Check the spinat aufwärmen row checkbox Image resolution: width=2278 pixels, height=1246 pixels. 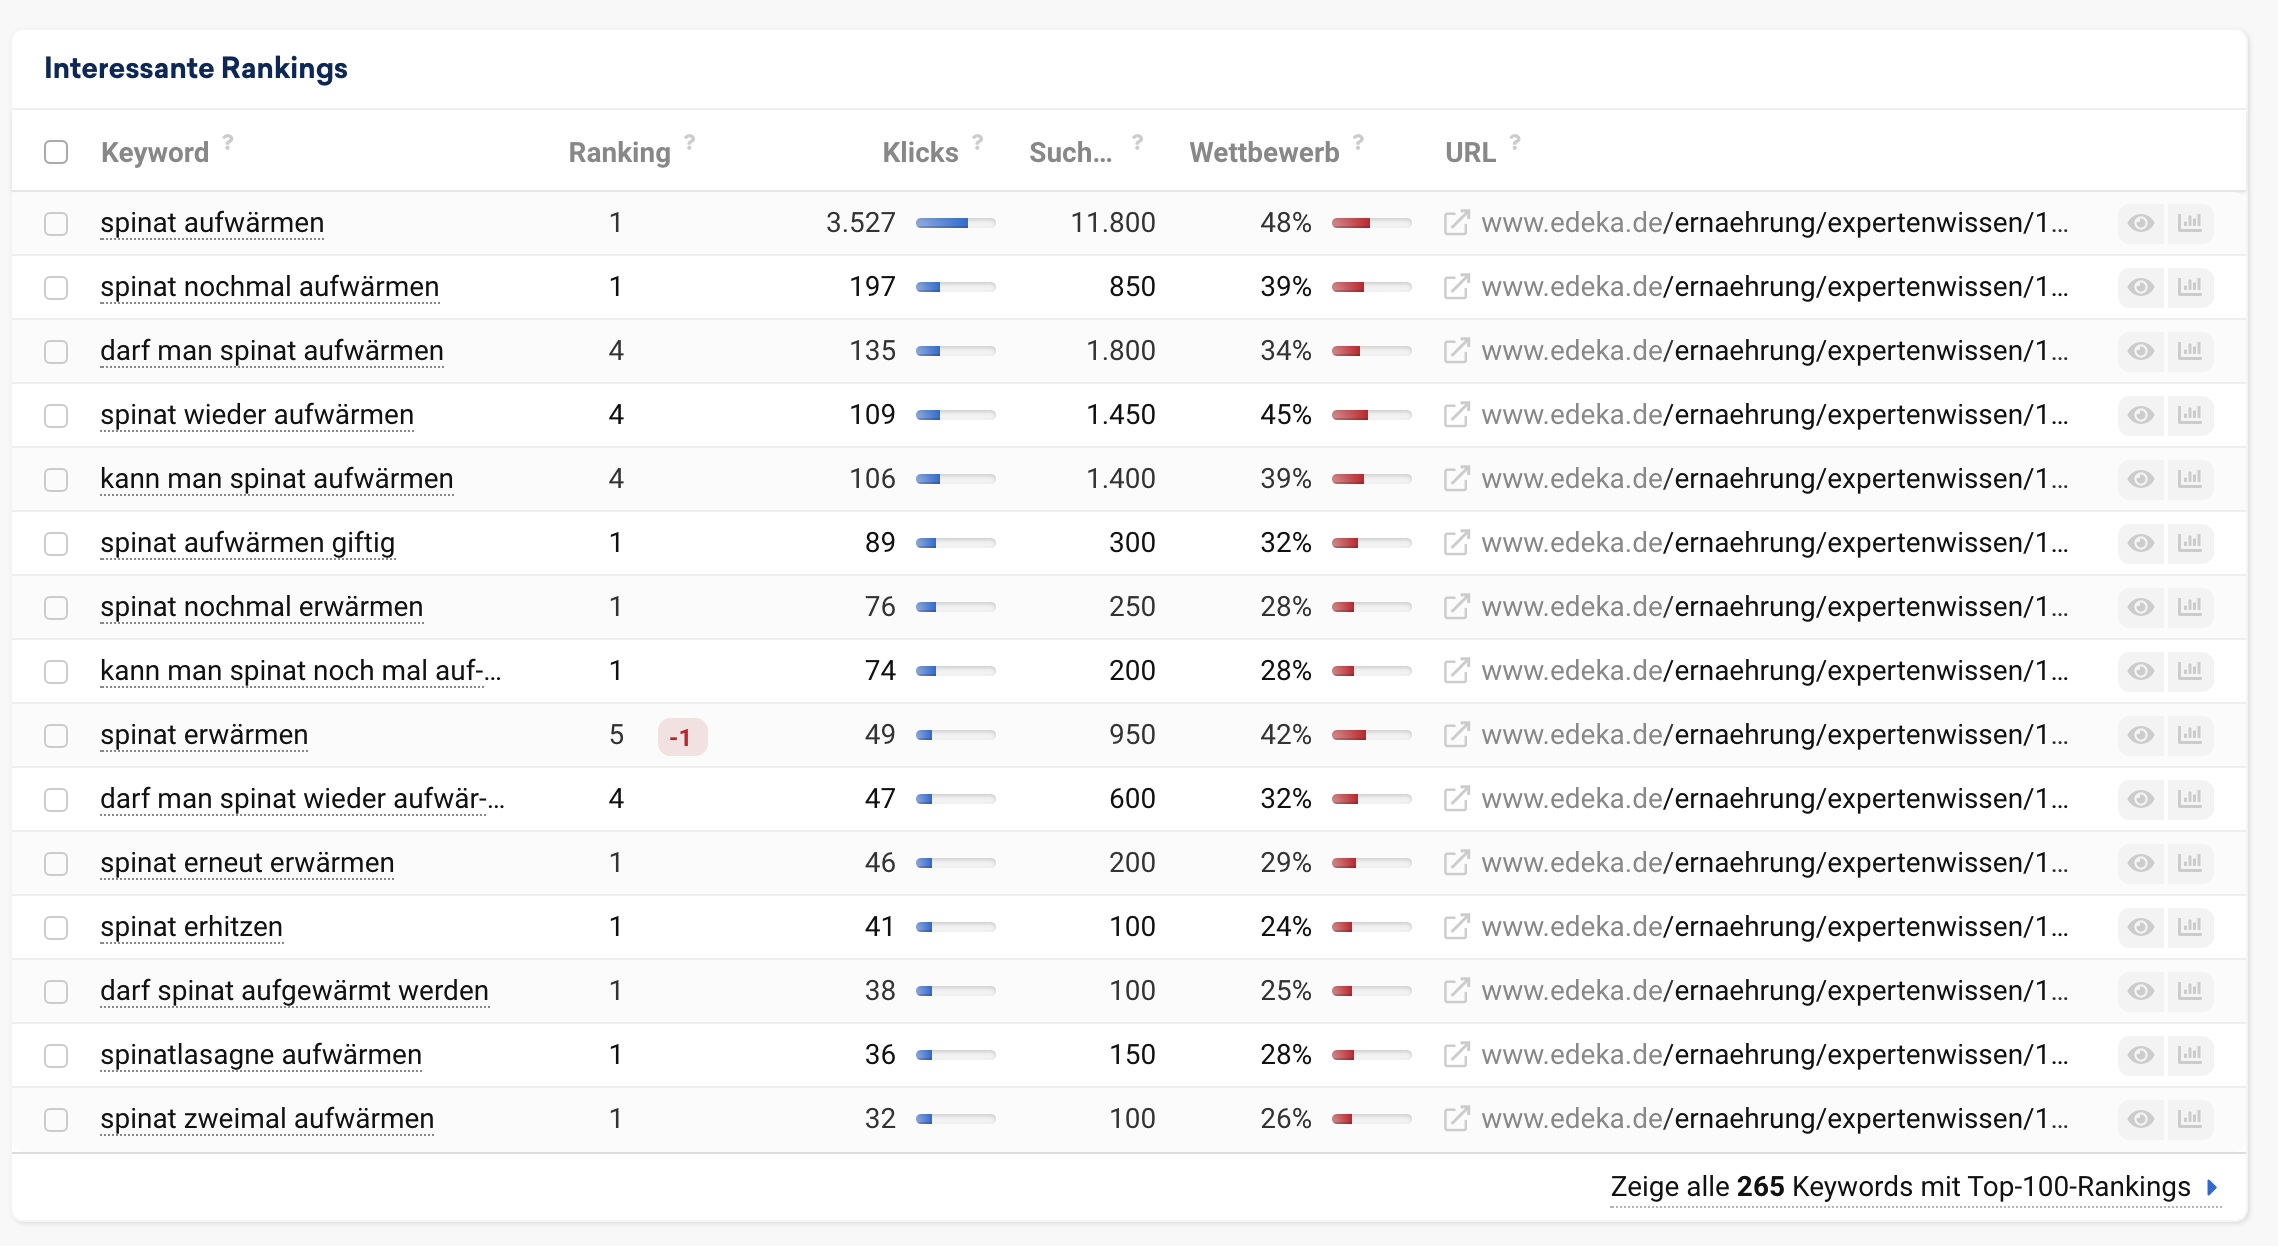pos(56,223)
